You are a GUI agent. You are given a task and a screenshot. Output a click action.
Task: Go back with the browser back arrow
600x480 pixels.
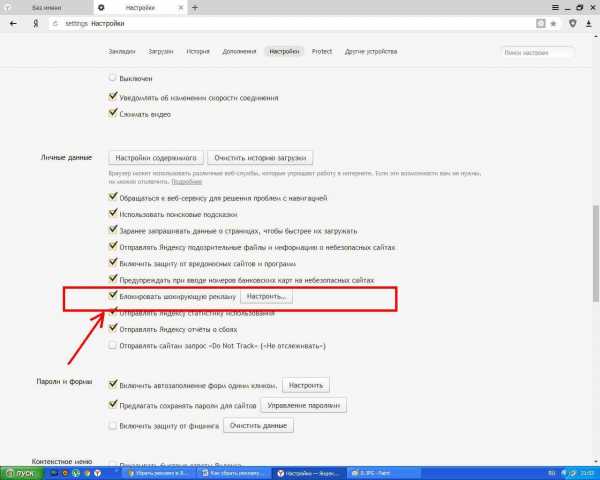(x=13, y=23)
